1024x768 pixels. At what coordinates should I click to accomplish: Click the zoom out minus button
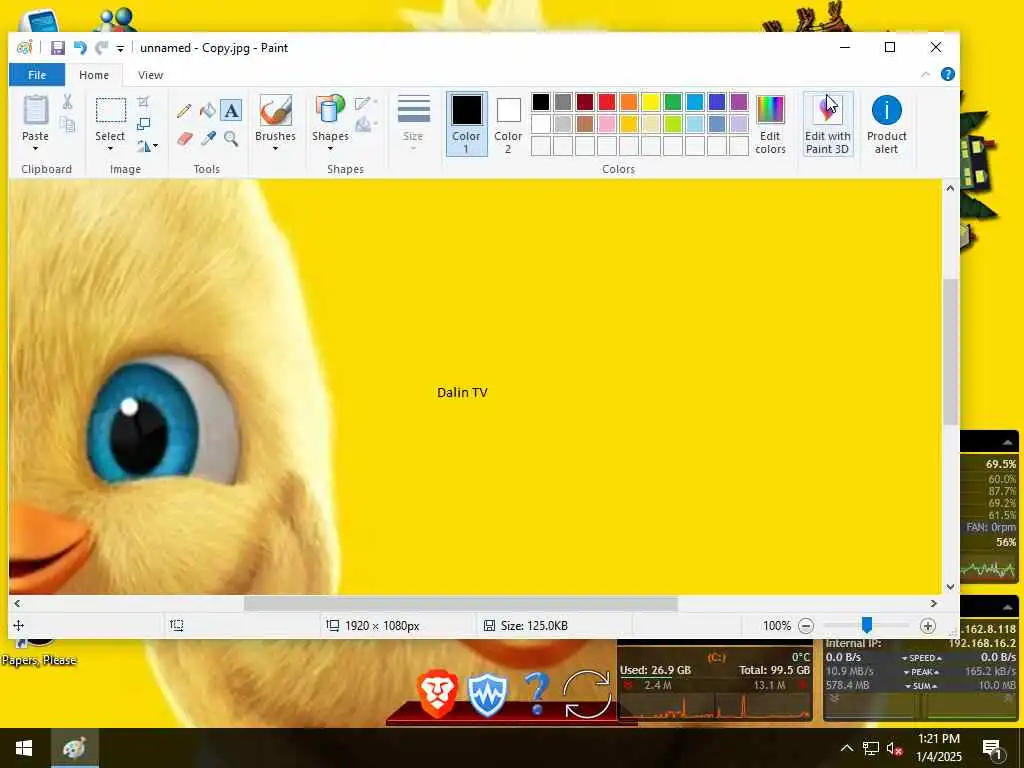click(806, 626)
